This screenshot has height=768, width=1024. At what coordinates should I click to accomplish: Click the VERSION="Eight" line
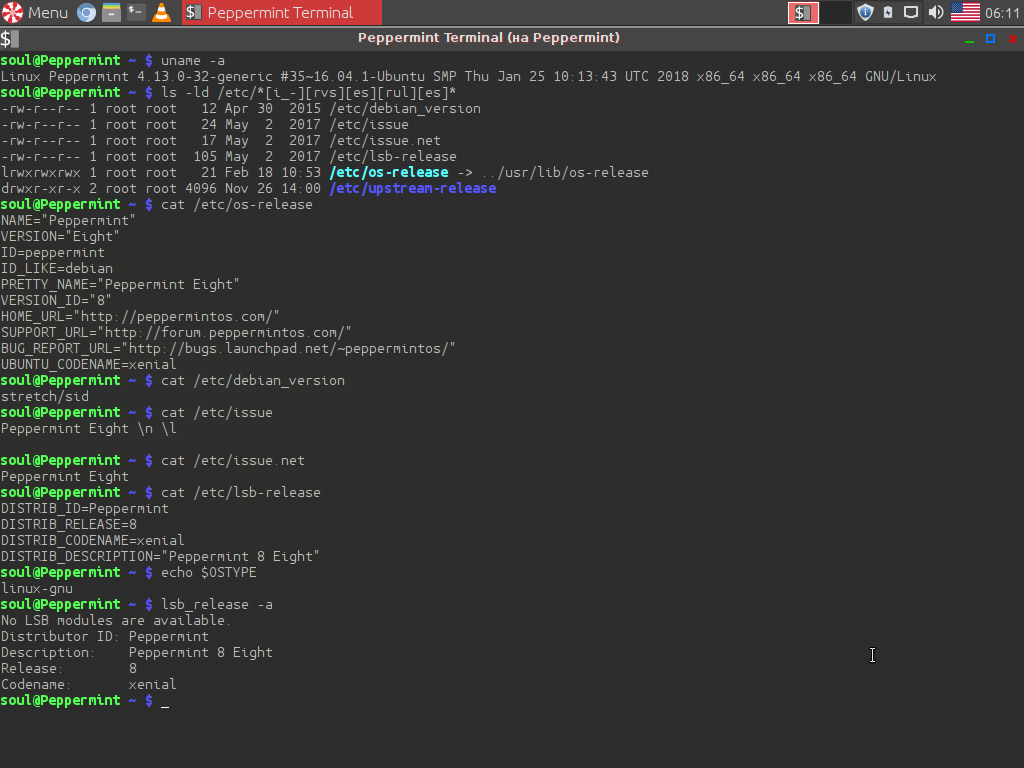coord(60,236)
